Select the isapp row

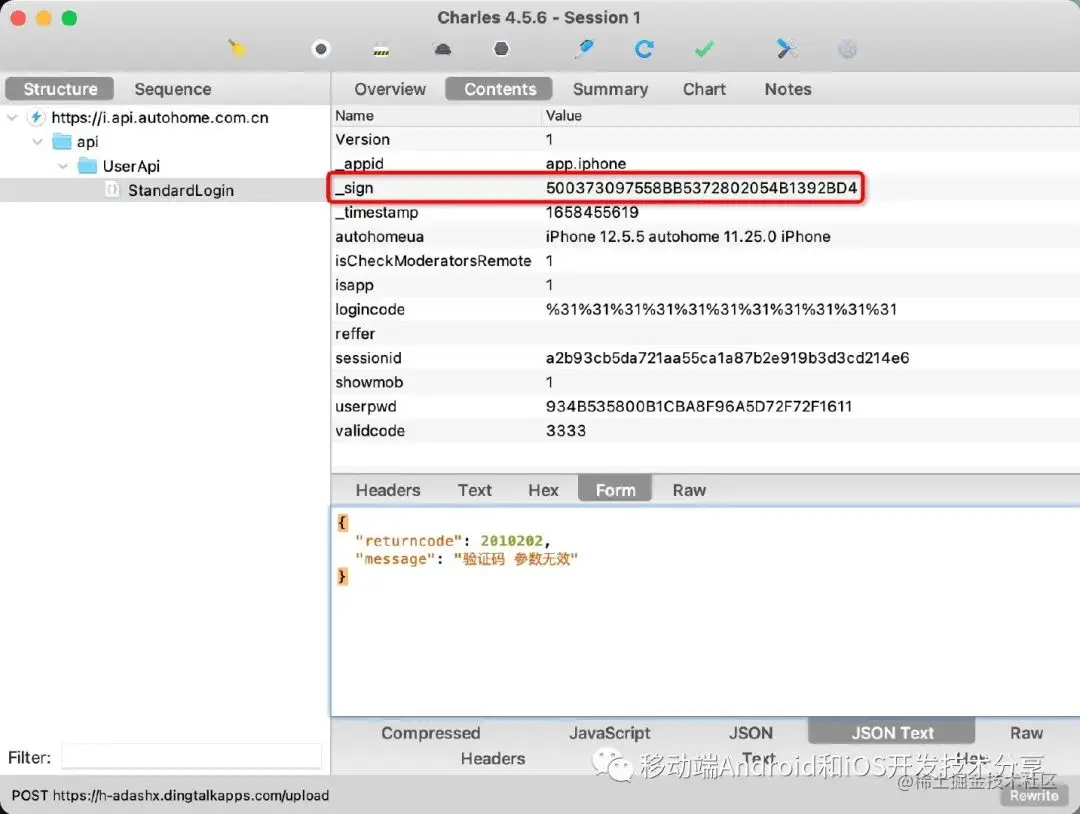click(705, 284)
